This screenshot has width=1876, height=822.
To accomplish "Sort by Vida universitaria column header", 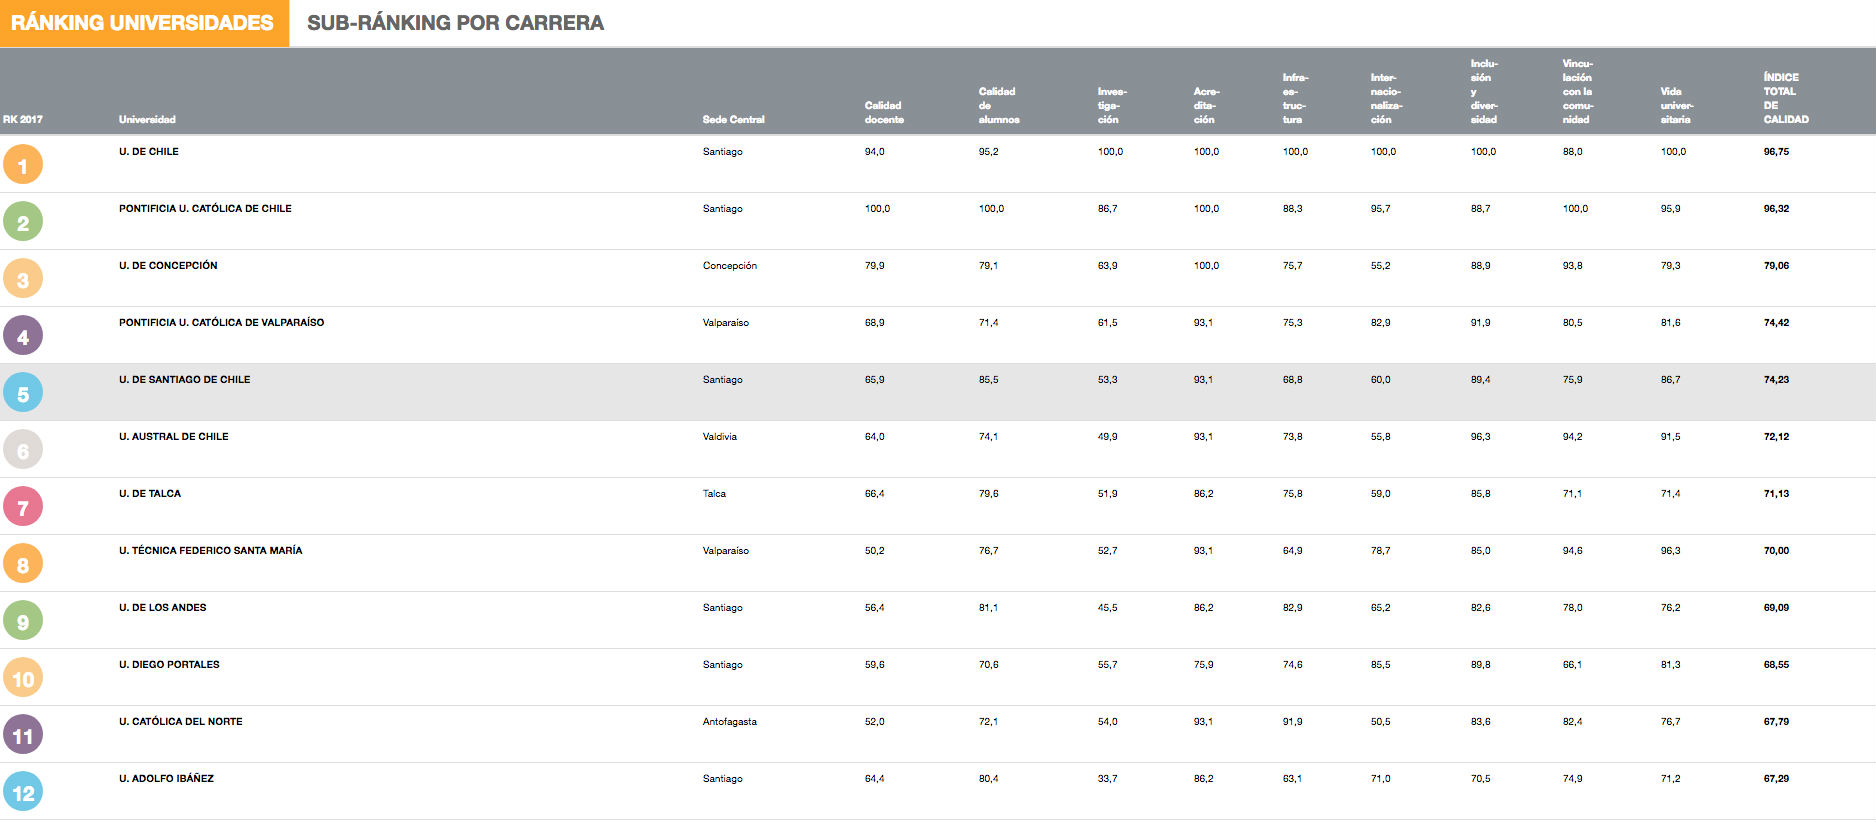I will coord(1676,105).
